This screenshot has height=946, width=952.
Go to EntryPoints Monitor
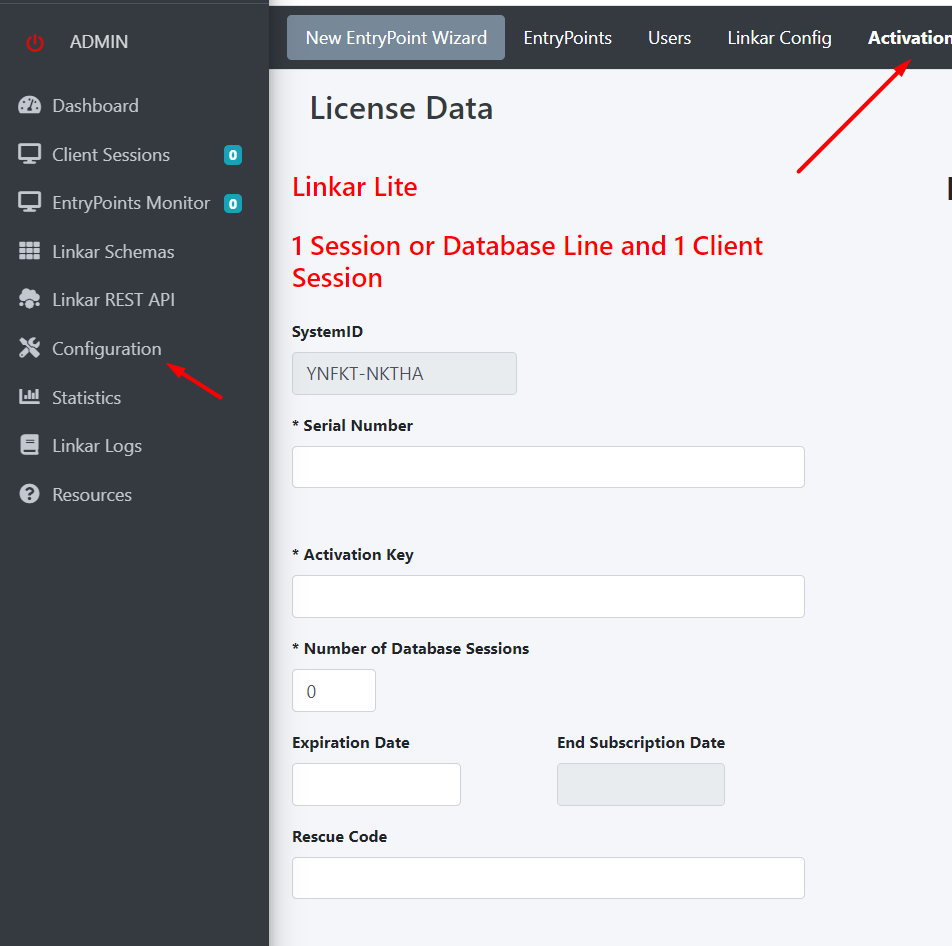(131, 203)
